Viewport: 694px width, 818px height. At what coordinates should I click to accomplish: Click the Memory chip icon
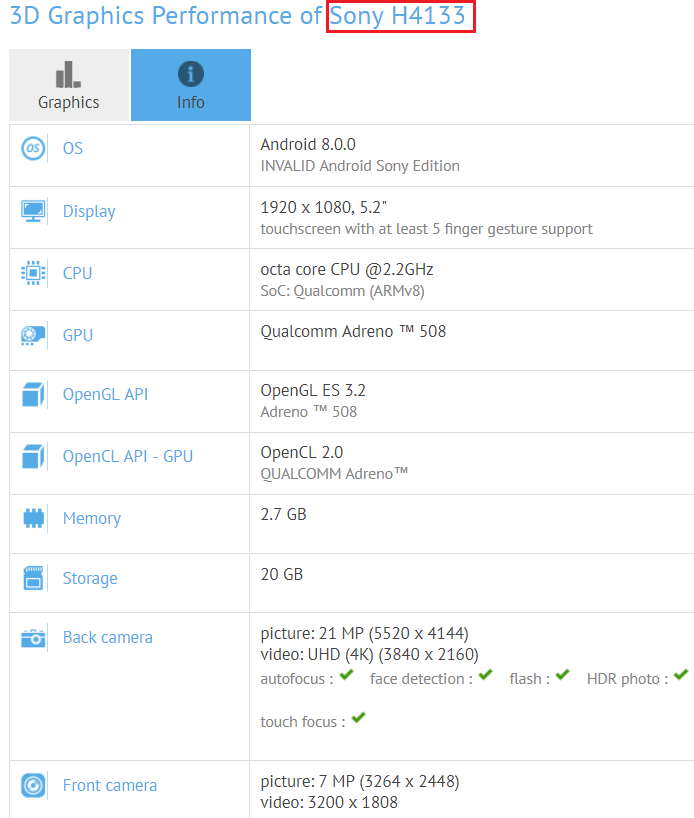tap(33, 518)
